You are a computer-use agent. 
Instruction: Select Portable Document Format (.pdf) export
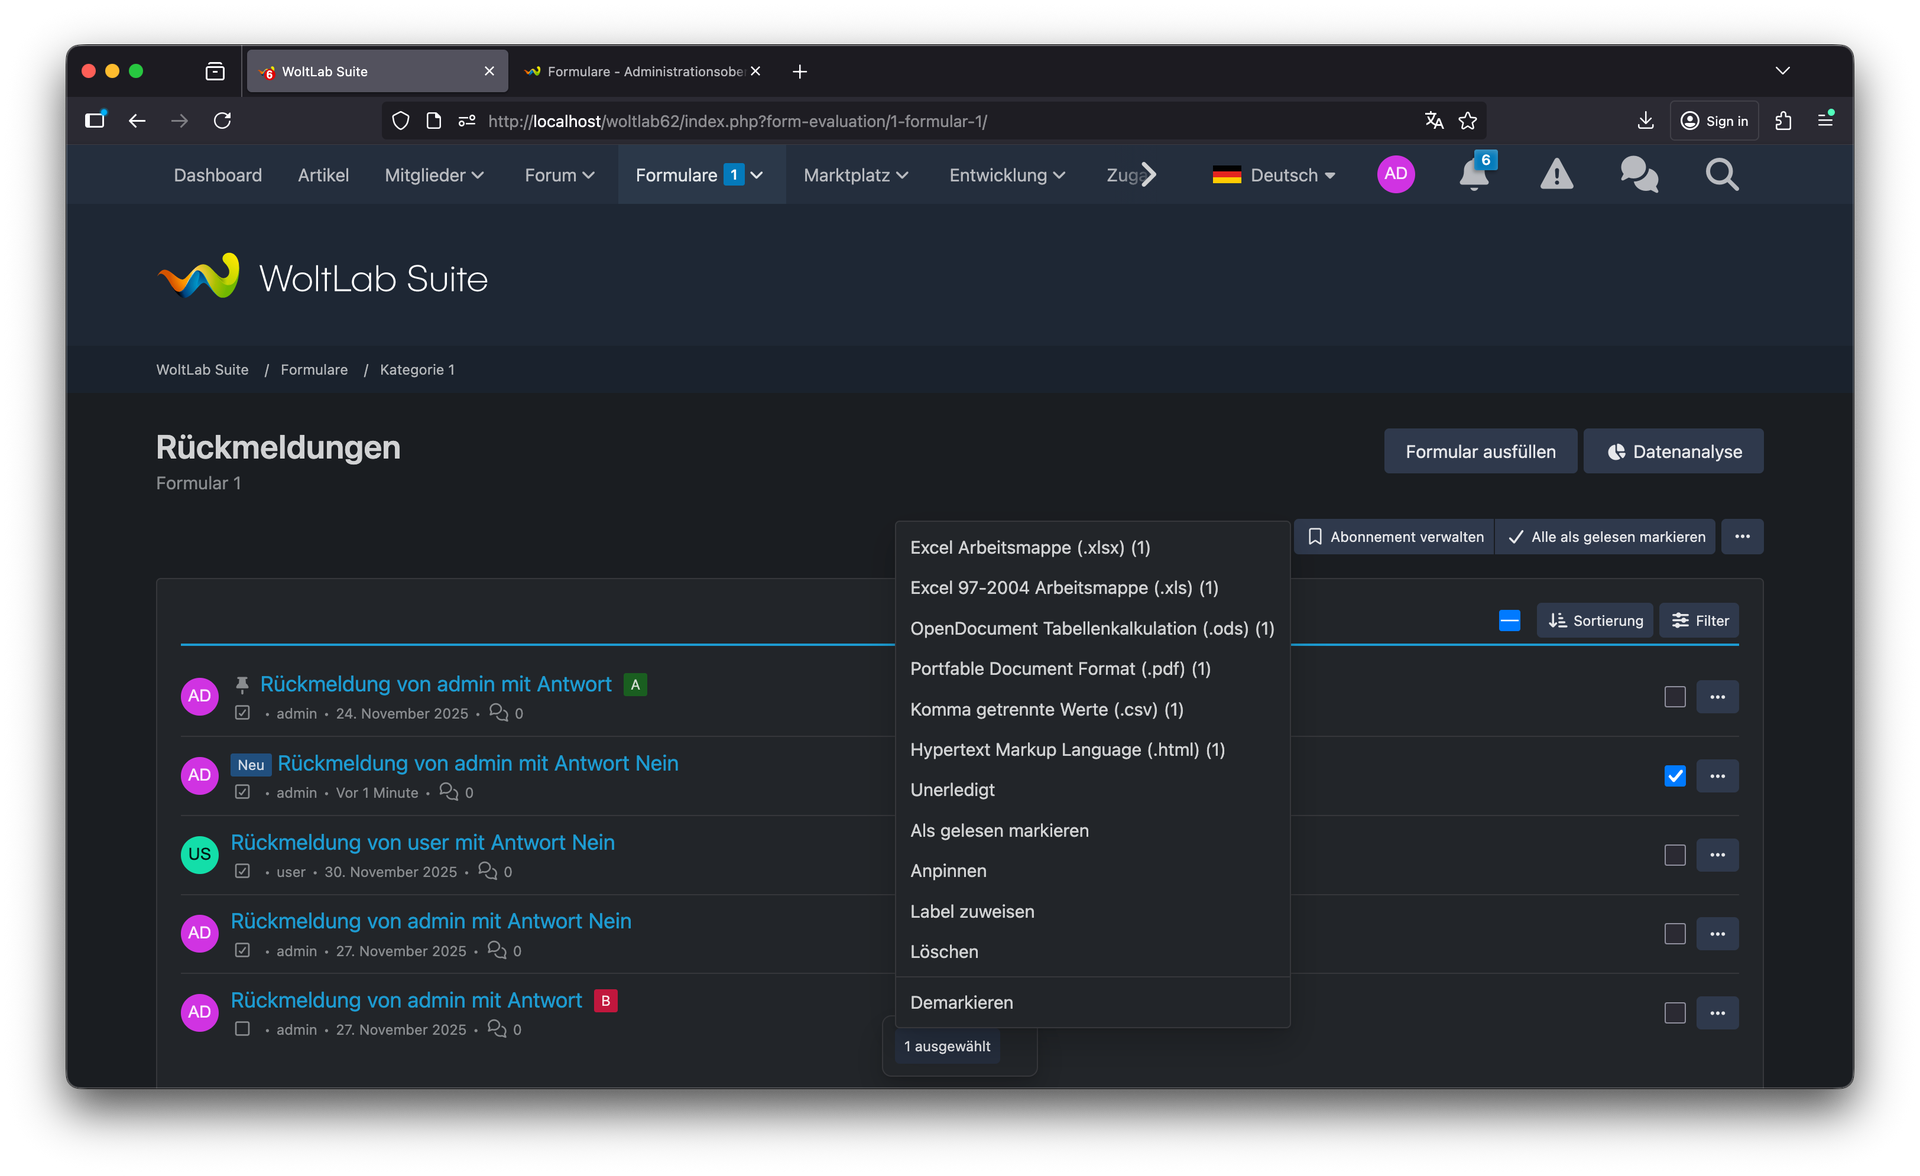(1060, 669)
